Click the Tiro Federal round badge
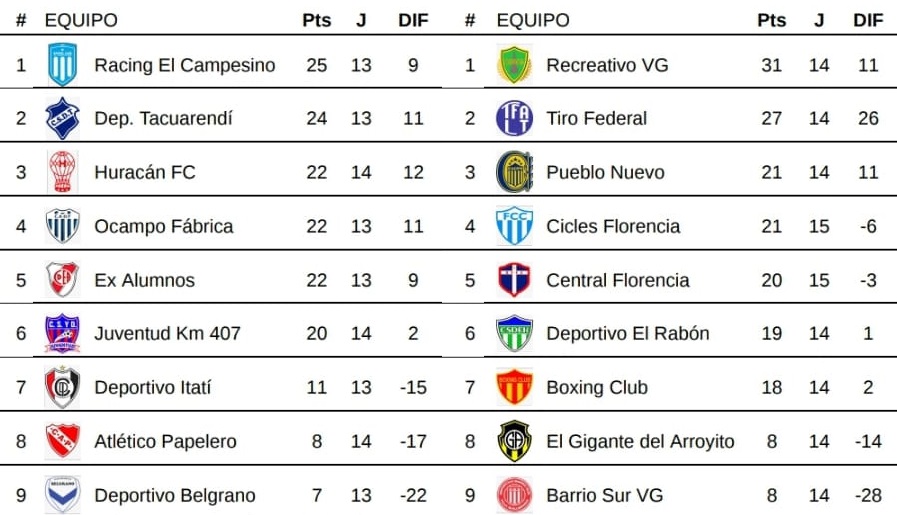This screenshot has width=897, height=515. pyautogui.click(x=515, y=118)
